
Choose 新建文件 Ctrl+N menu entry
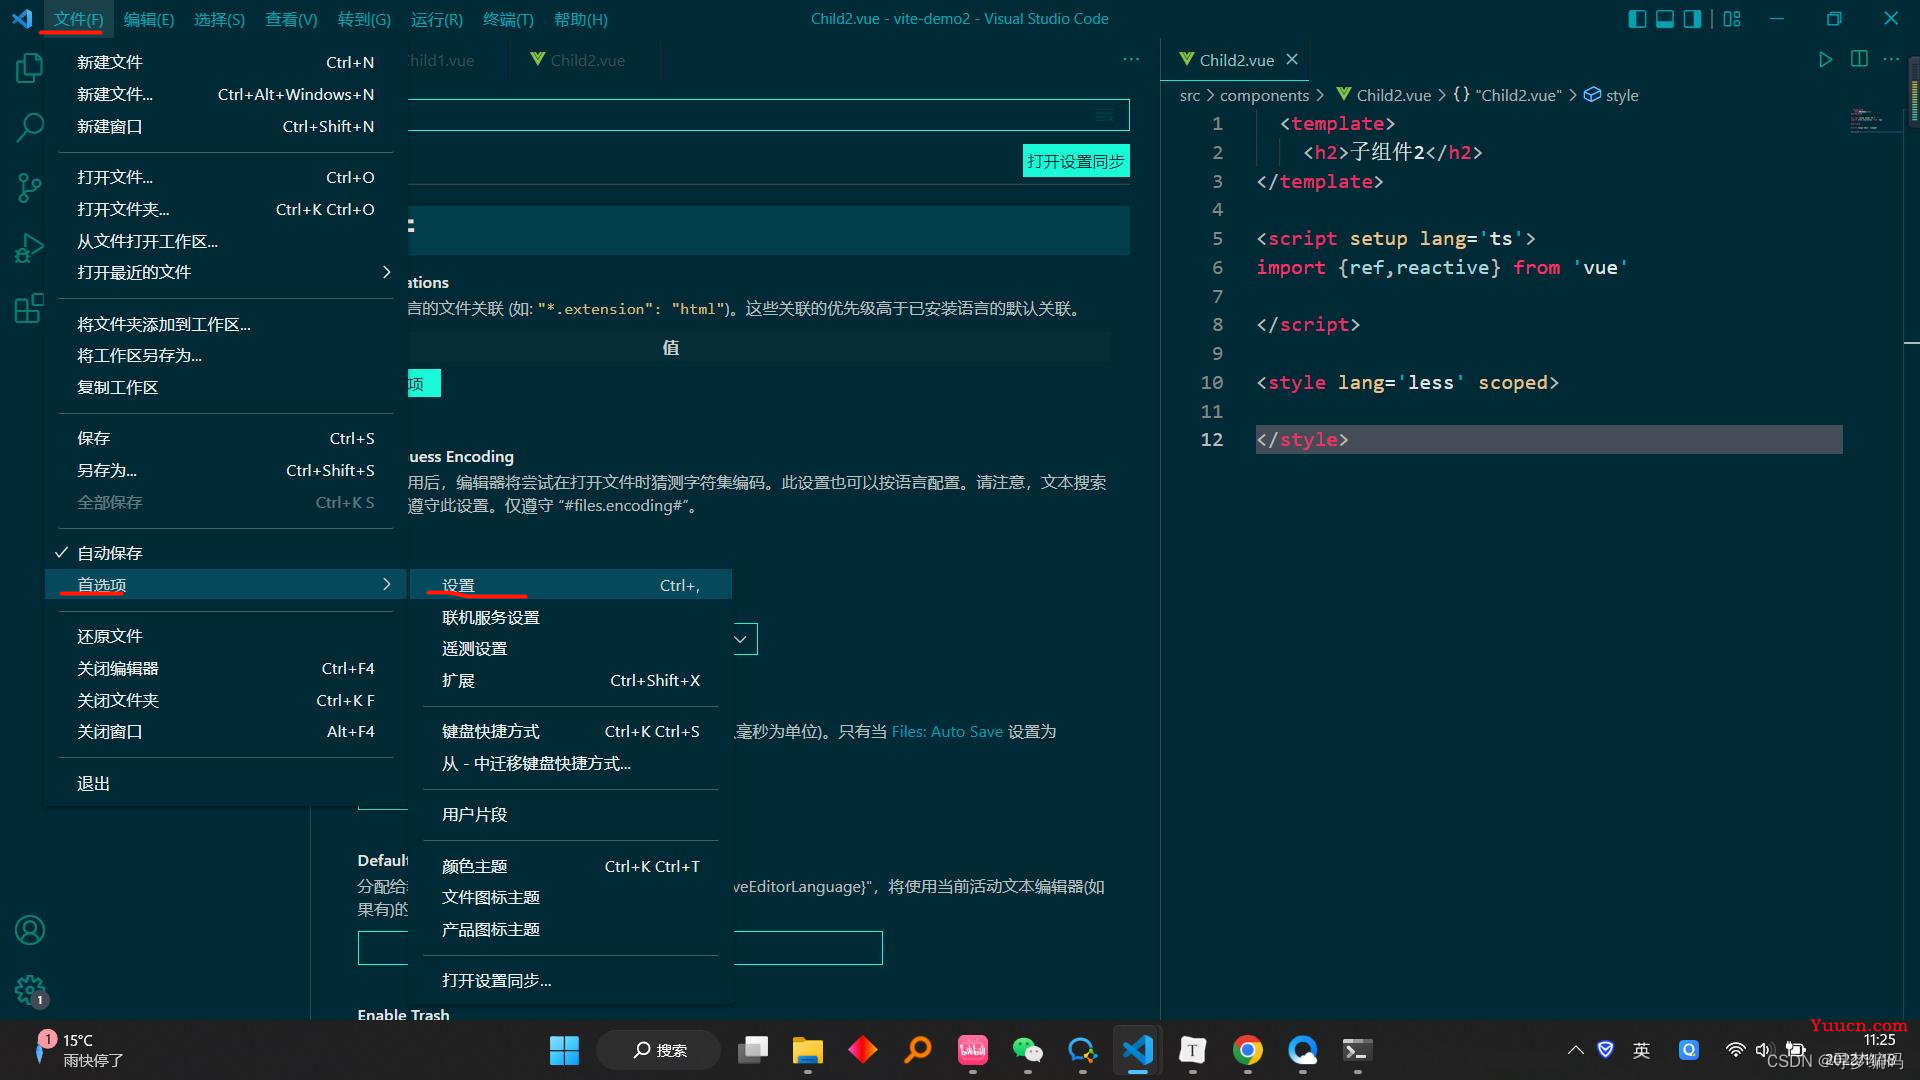pos(226,62)
